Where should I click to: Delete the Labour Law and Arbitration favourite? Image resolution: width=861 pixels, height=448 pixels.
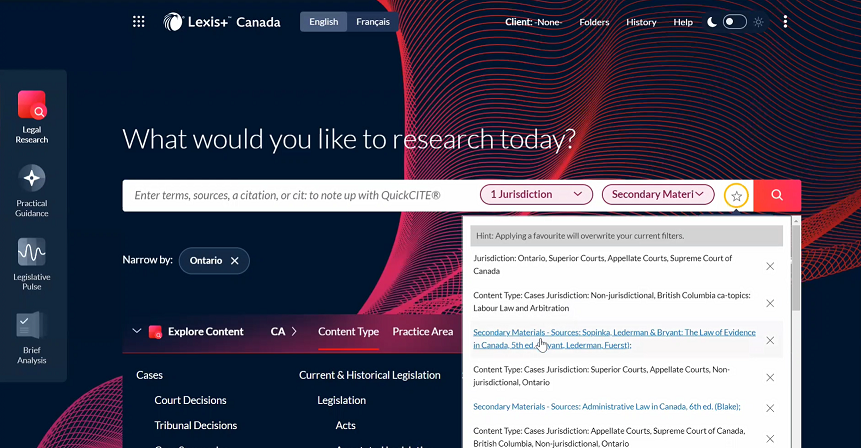(770, 303)
